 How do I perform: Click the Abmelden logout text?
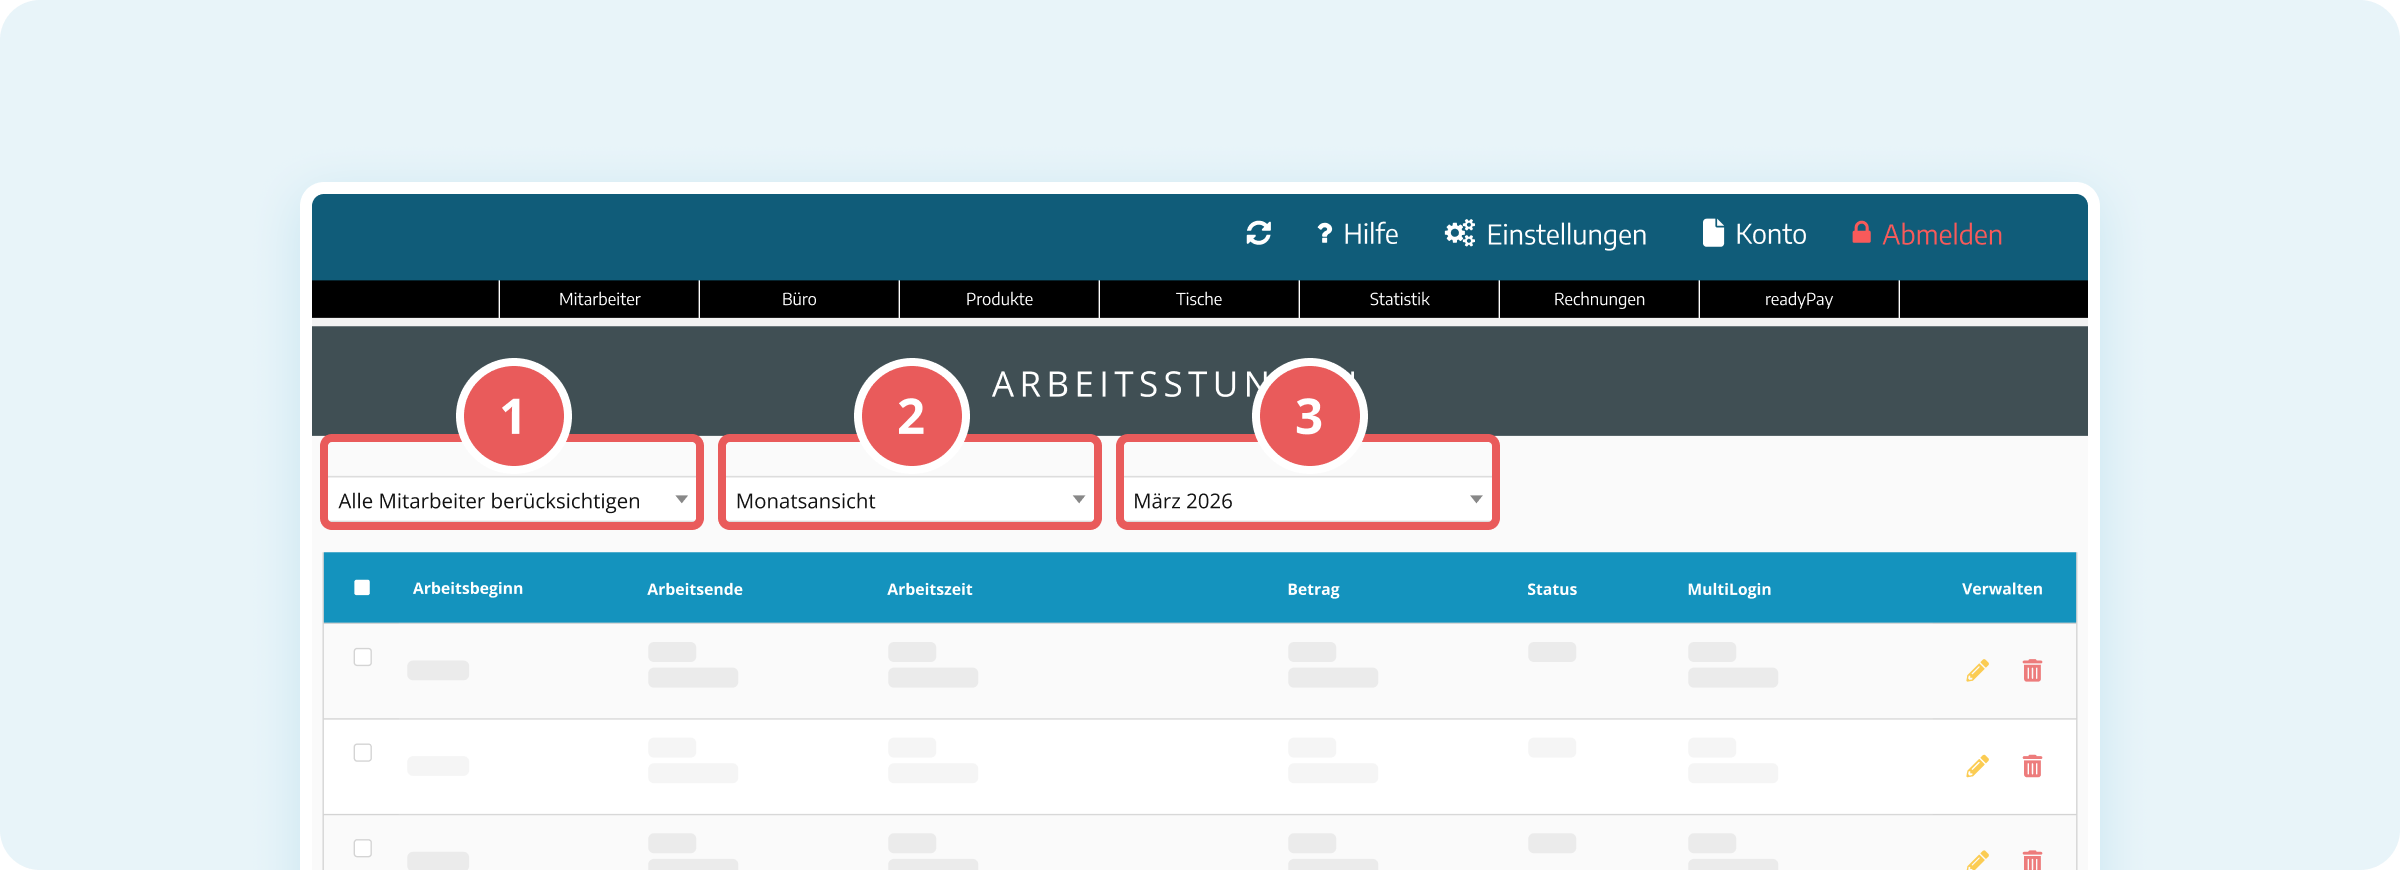tap(1942, 234)
